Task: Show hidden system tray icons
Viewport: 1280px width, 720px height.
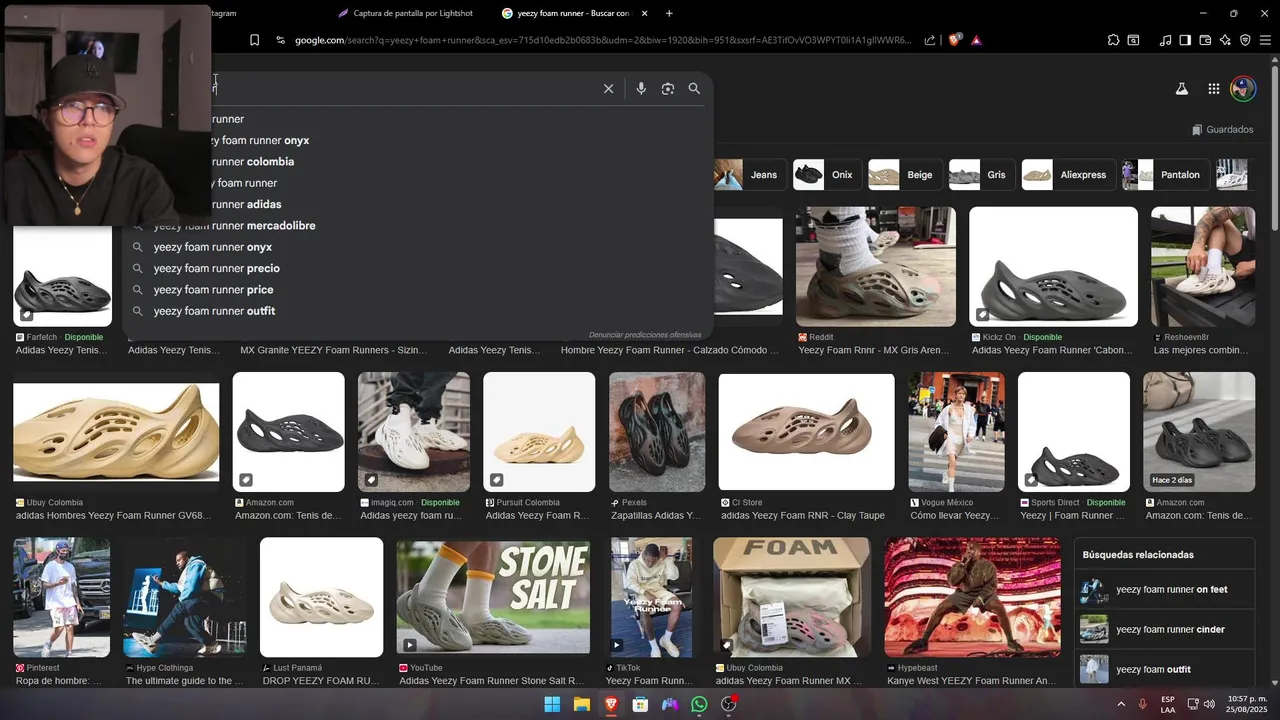Action: 1120,705
